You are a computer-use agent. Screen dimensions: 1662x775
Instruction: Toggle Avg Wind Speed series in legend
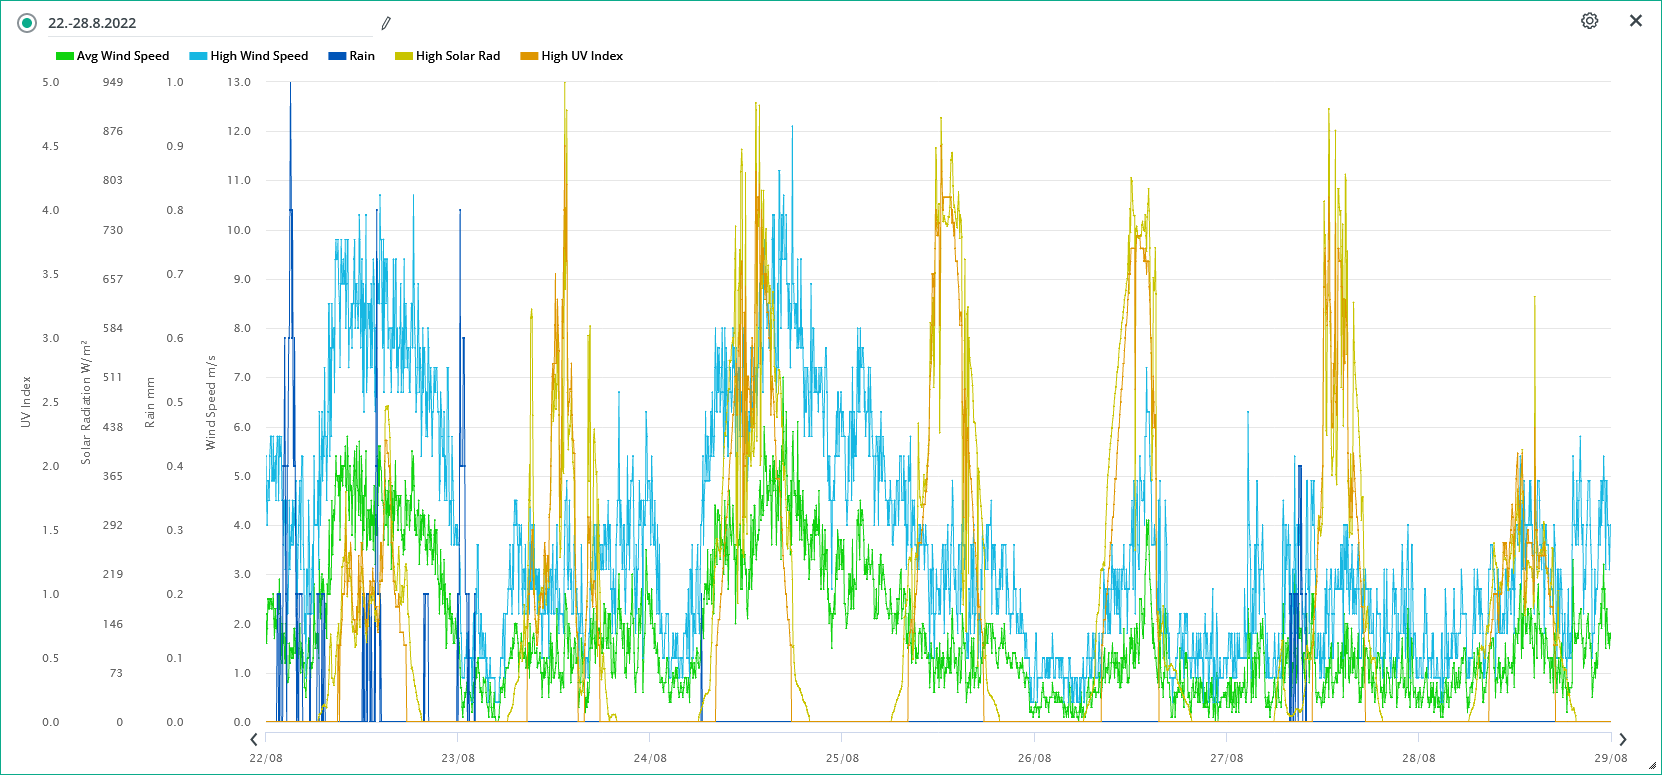click(x=123, y=56)
